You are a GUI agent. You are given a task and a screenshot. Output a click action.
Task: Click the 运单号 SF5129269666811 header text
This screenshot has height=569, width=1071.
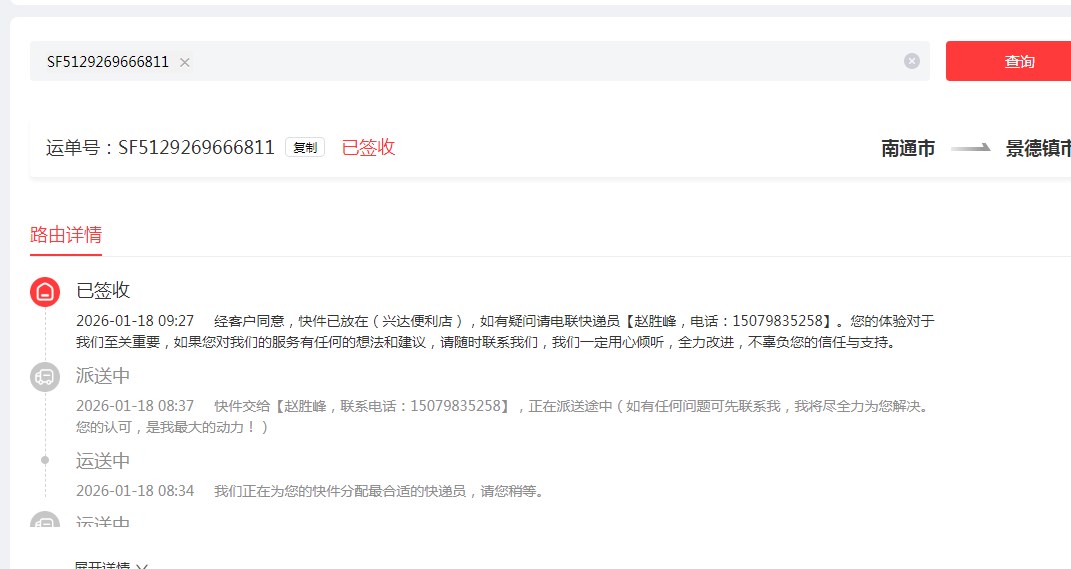click(x=160, y=148)
